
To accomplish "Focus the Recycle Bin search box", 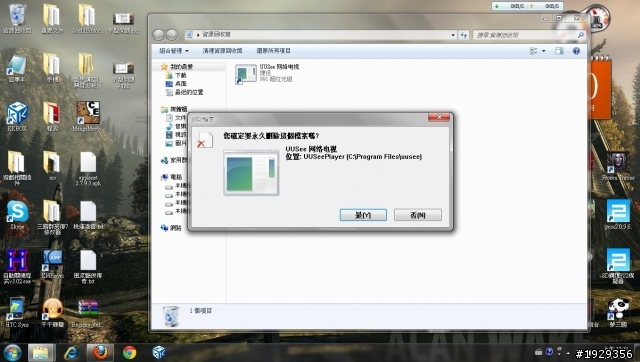I will tap(529, 35).
